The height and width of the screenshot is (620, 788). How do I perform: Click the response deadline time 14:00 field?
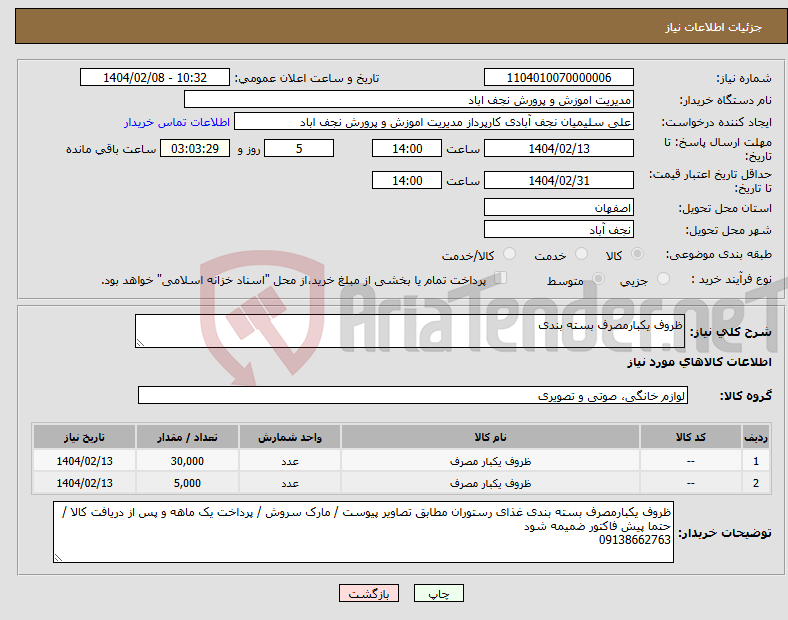407,148
